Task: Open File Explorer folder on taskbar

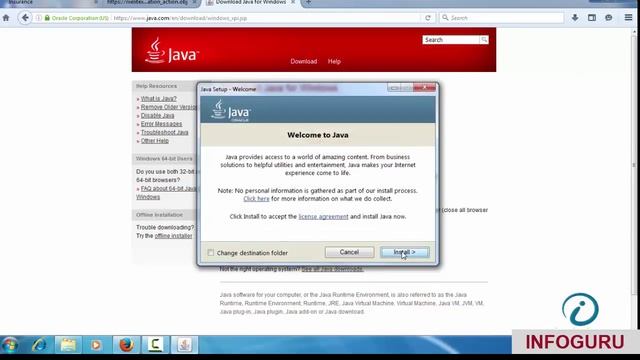Action: 68,345
